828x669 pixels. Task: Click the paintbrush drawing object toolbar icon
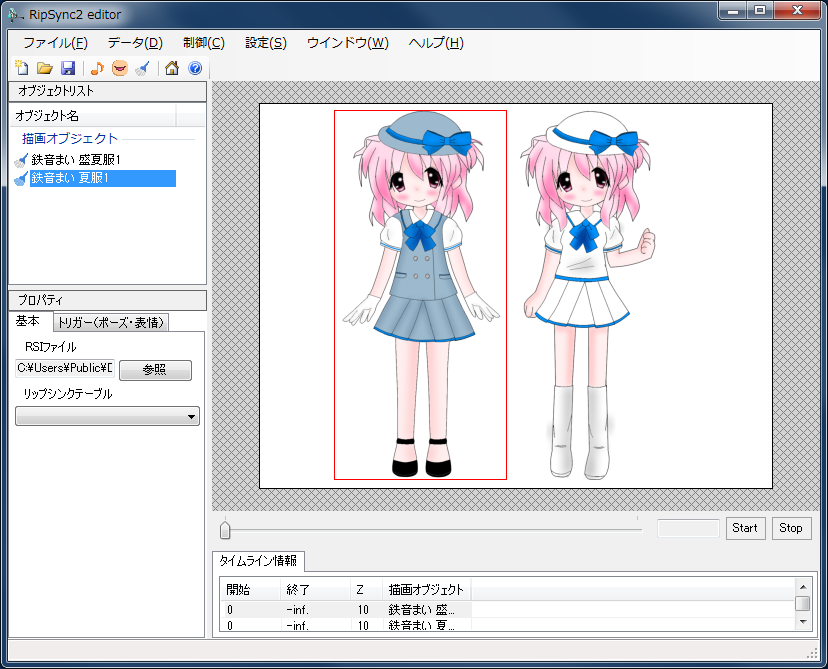[x=143, y=68]
